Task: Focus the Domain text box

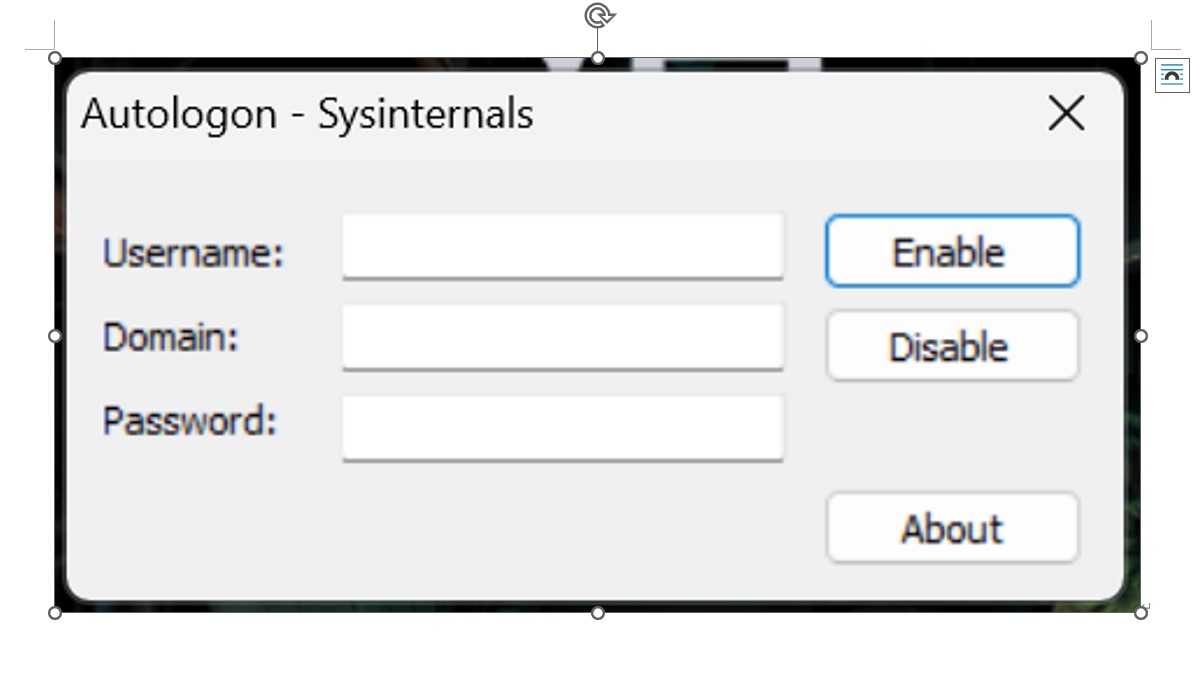Action: [562, 338]
